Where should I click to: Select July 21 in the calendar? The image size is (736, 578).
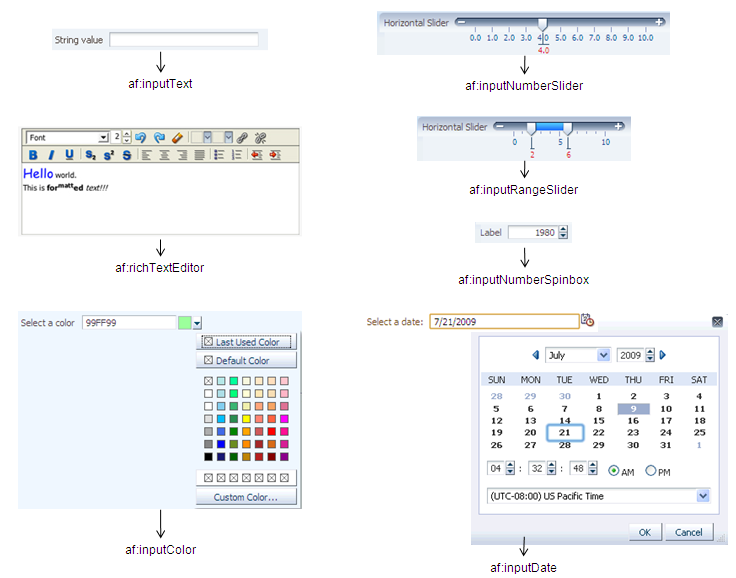pyautogui.click(x=565, y=432)
